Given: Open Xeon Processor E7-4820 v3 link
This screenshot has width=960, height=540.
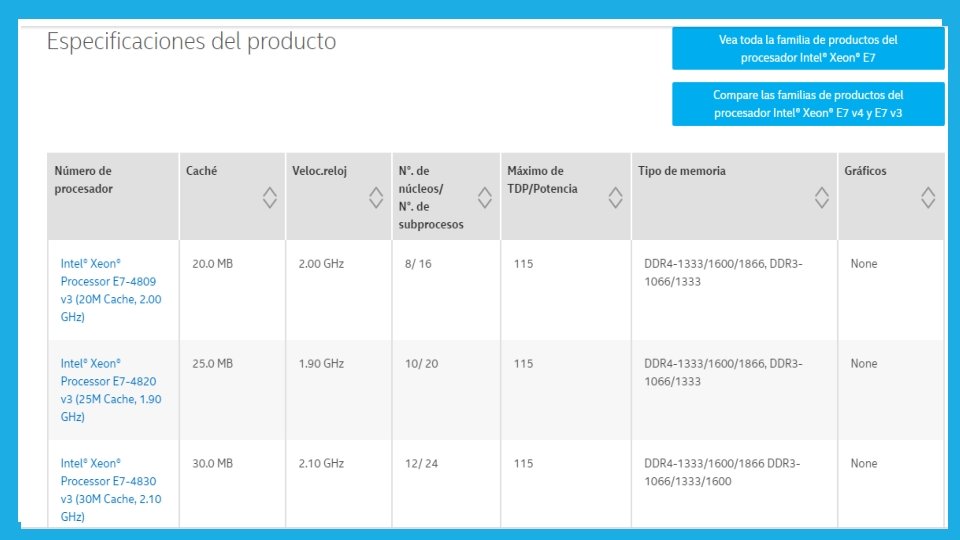Looking at the screenshot, I should tap(111, 390).
